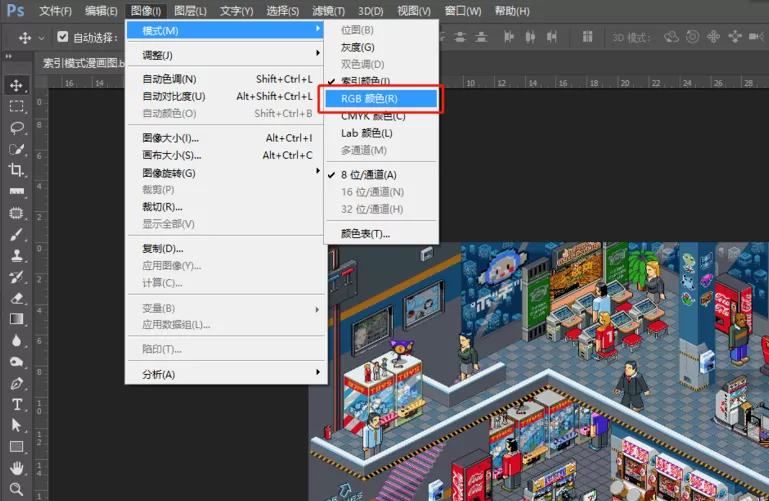Screen dimensions: 769x501
Task: Activate the Crop tool
Action: (x=16, y=170)
